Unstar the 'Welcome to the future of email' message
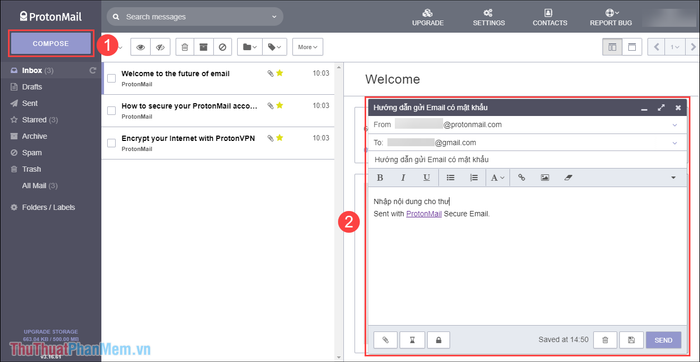 (x=280, y=73)
